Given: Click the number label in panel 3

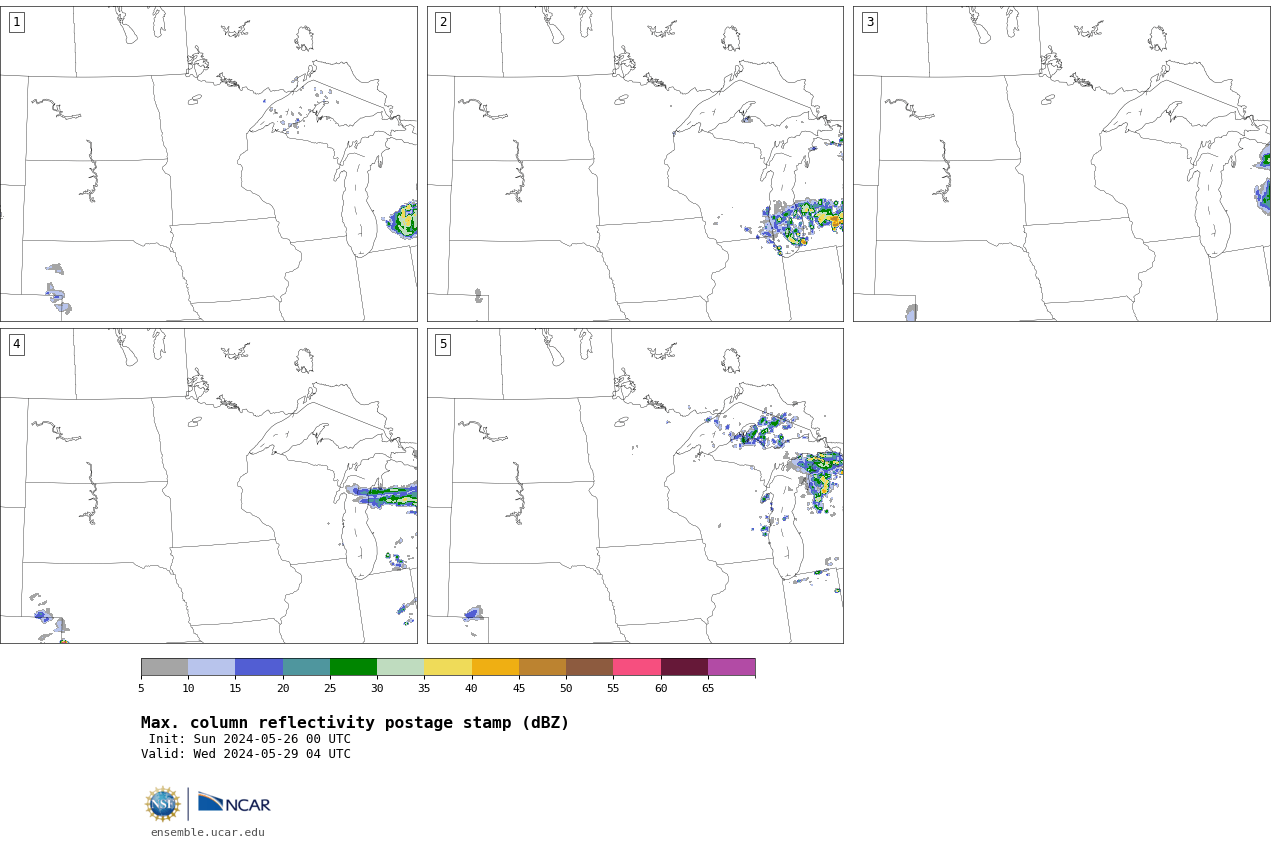Looking at the screenshot, I should (869, 22).
